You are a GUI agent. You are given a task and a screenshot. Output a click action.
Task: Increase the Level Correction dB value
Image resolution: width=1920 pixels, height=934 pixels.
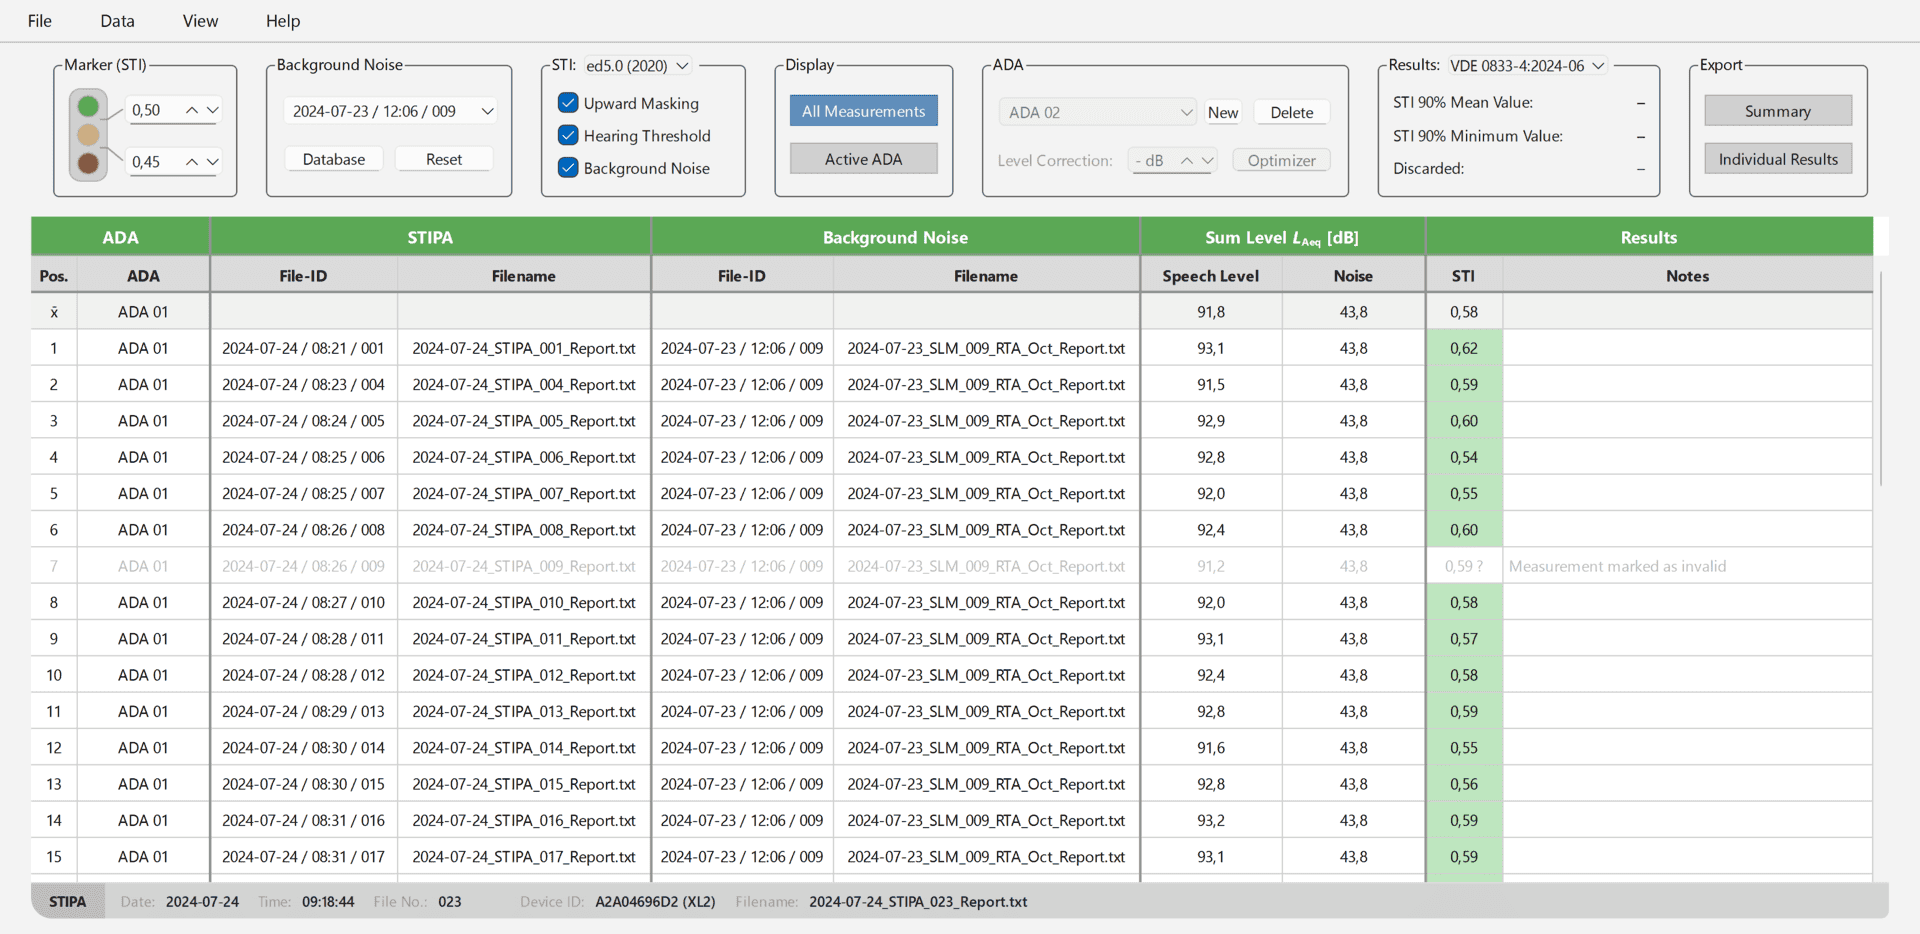point(1186,160)
